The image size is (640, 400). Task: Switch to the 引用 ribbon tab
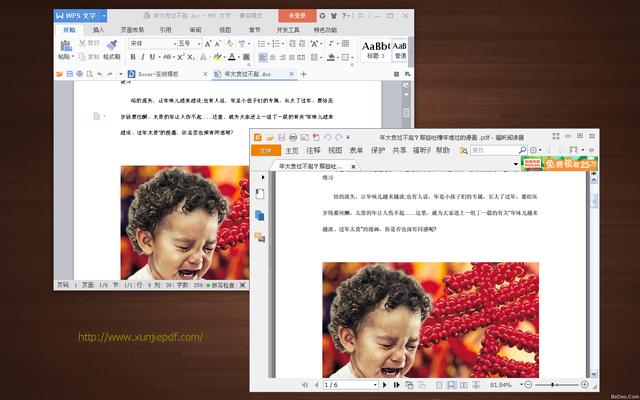(165, 30)
